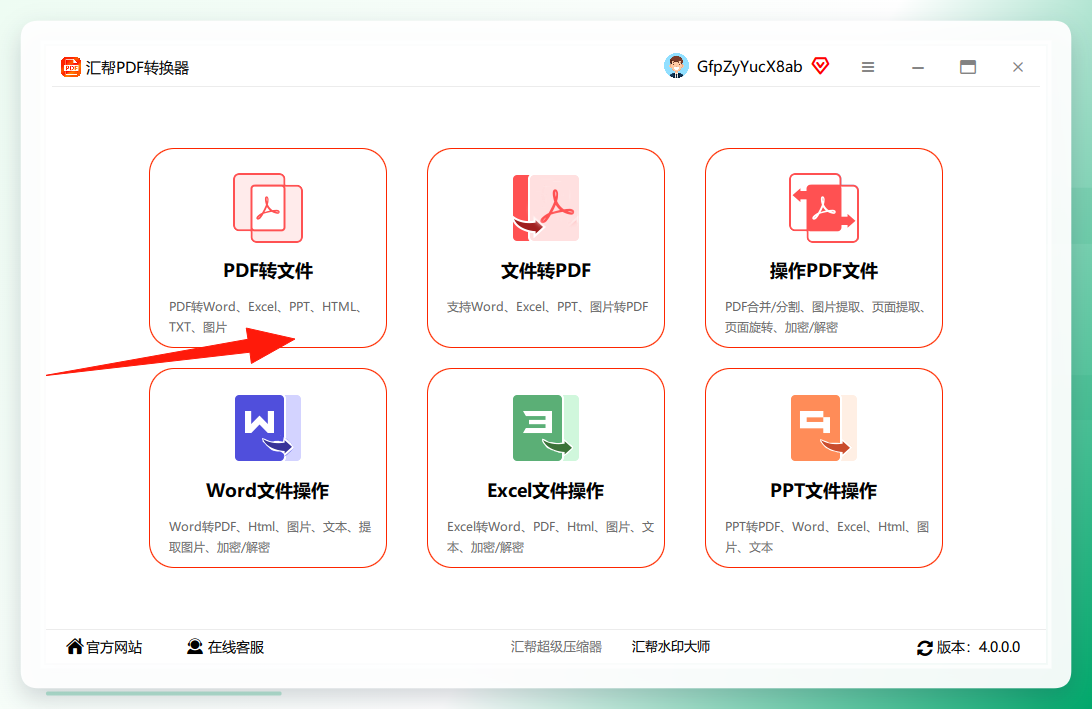Click the 汇帮PDF转换器 window title text
The width and height of the screenshot is (1092, 709).
(137, 68)
